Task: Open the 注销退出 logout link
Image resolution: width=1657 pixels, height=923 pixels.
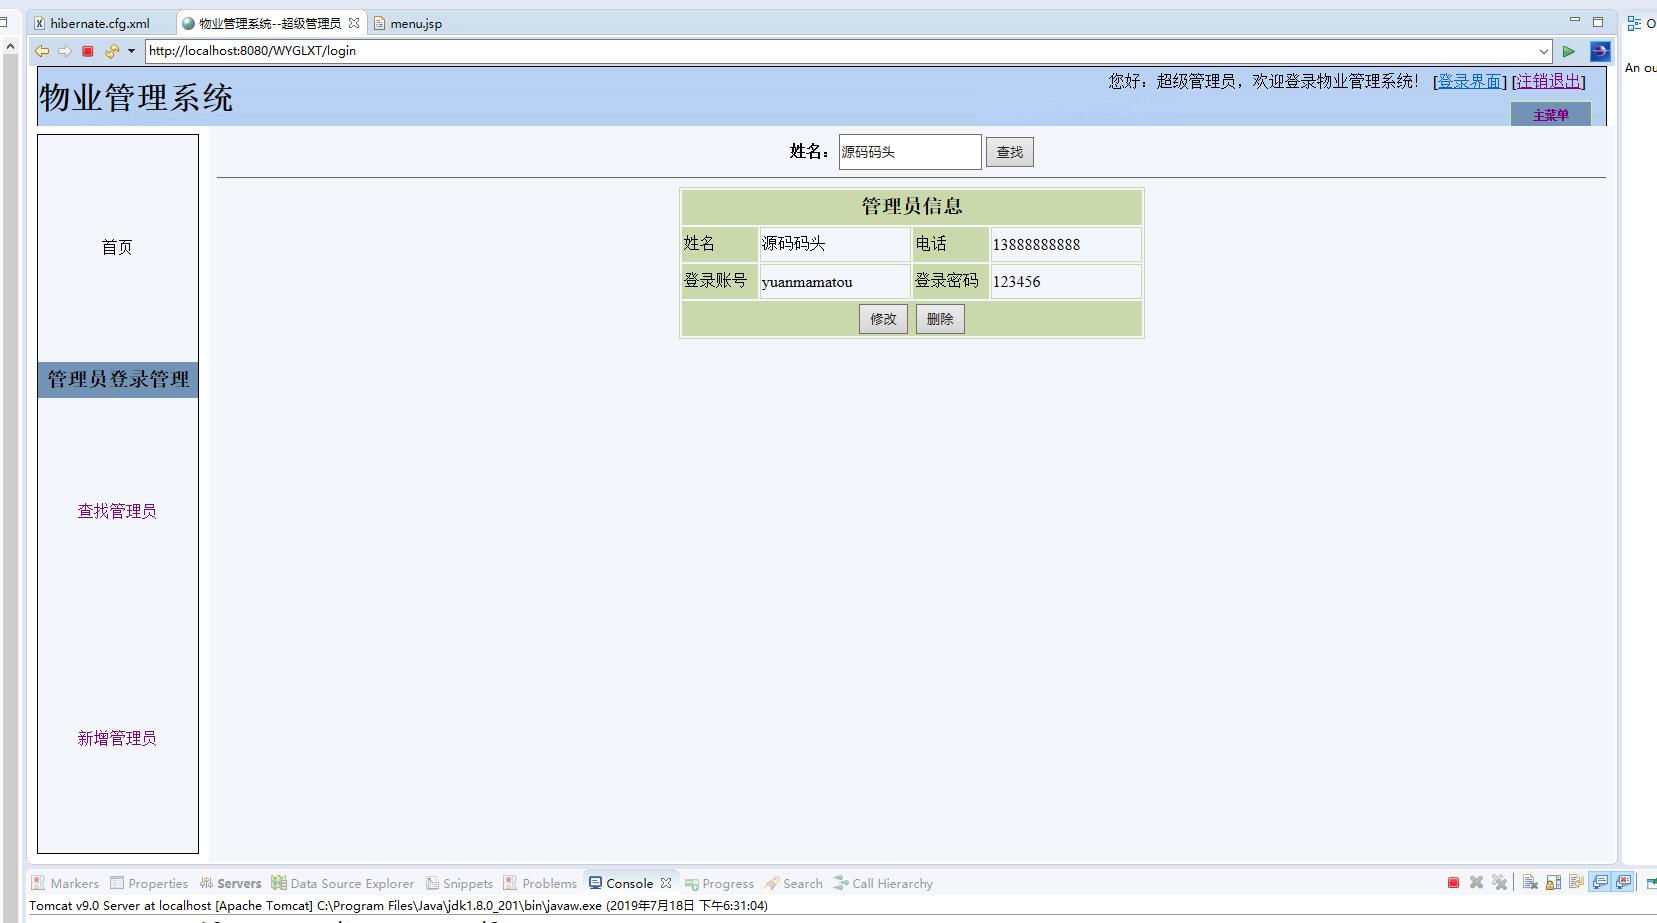Action: tap(1547, 81)
